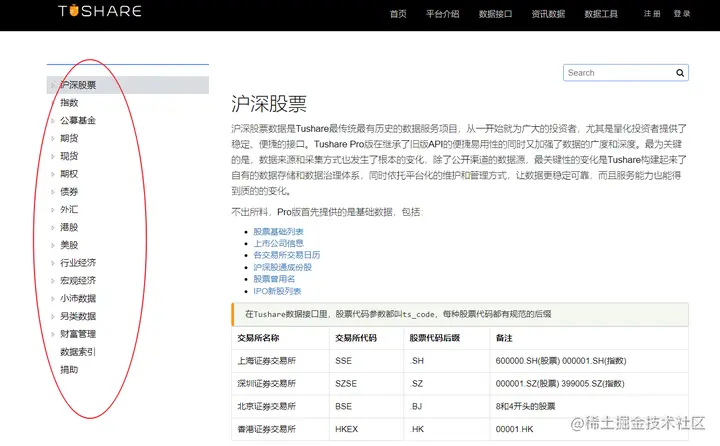Open the 资讯数据 nav item
Screen dimensions: 720x446
[548, 14]
